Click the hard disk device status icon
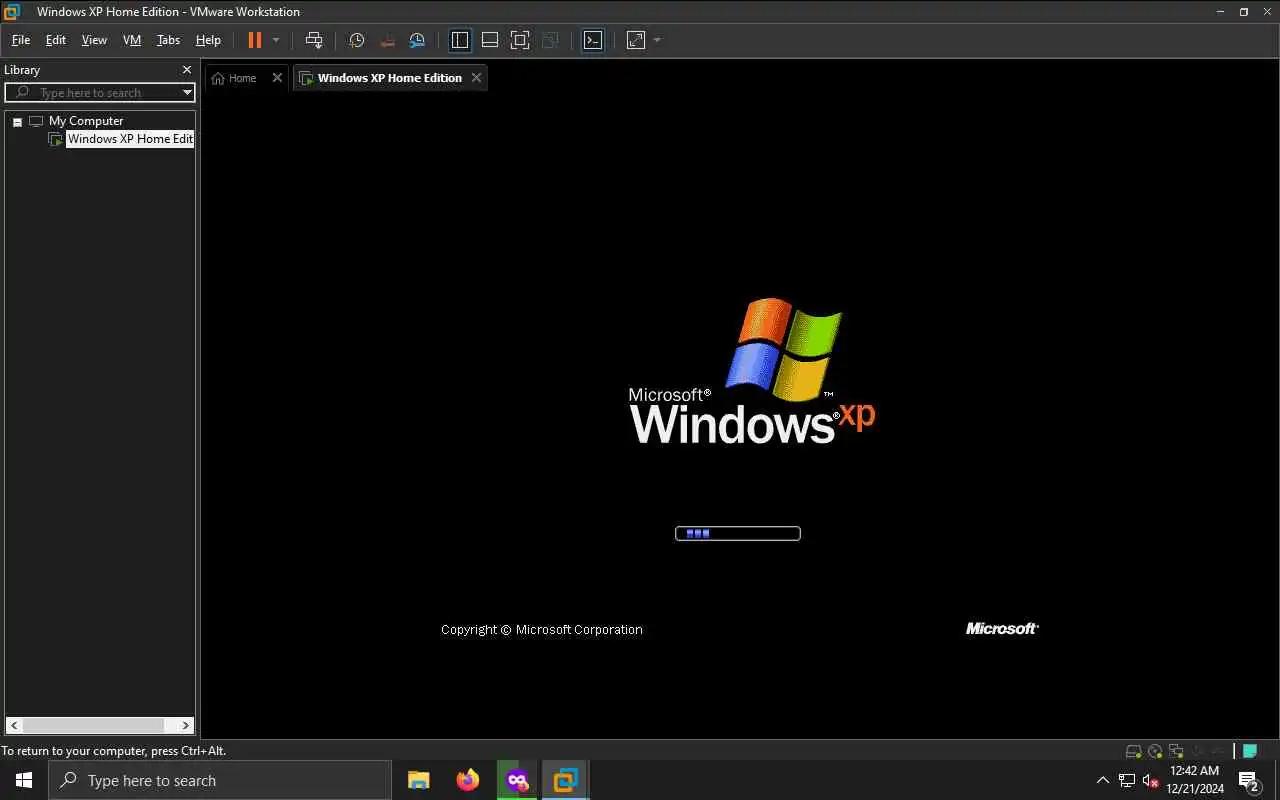This screenshot has height=800, width=1280. tap(1133, 751)
